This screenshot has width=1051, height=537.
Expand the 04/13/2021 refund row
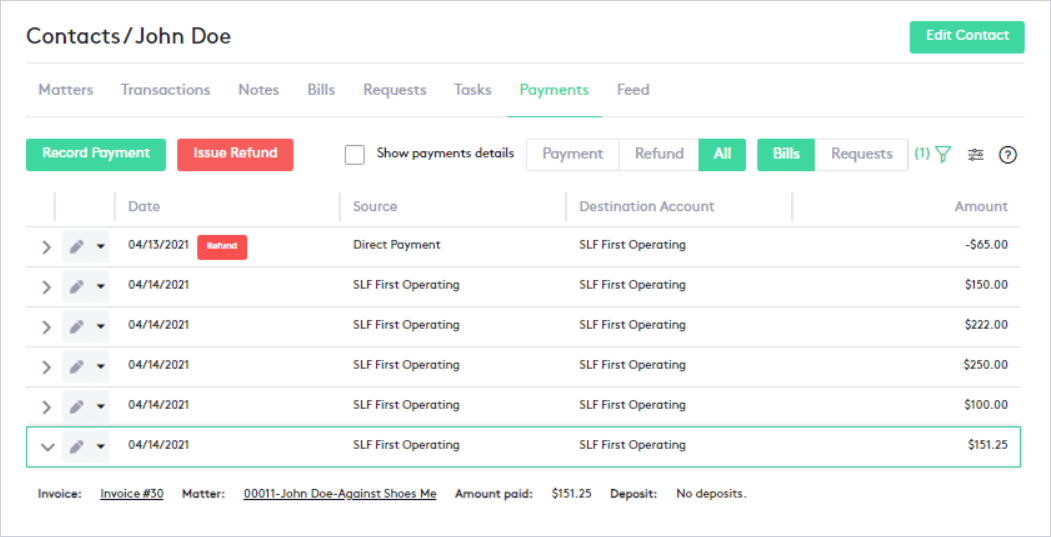[46, 247]
